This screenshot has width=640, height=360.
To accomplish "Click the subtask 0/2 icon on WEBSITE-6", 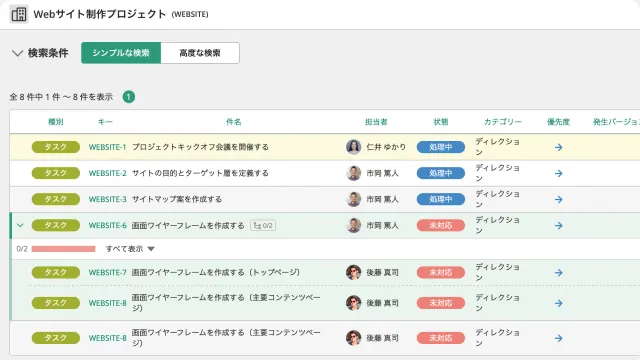I will click(263, 225).
